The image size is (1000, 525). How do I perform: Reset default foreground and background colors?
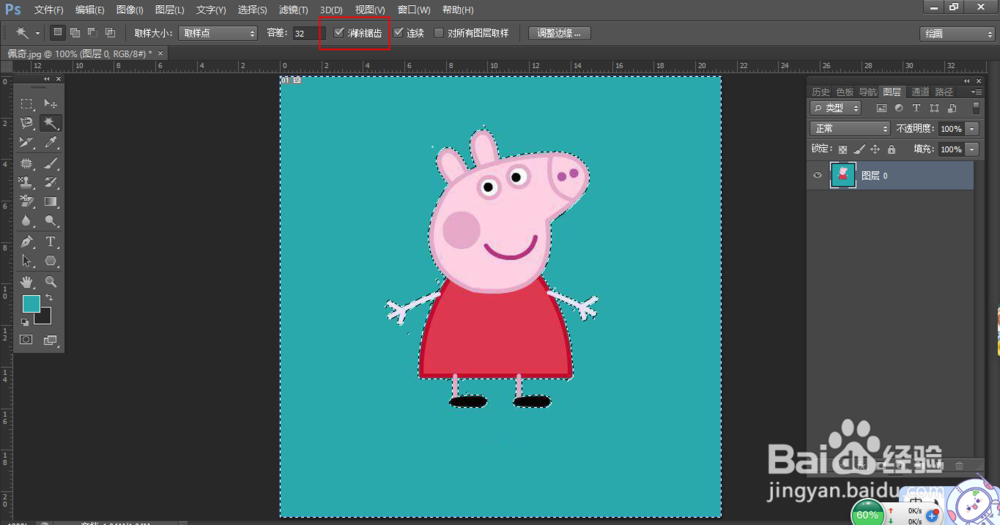(25, 322)
